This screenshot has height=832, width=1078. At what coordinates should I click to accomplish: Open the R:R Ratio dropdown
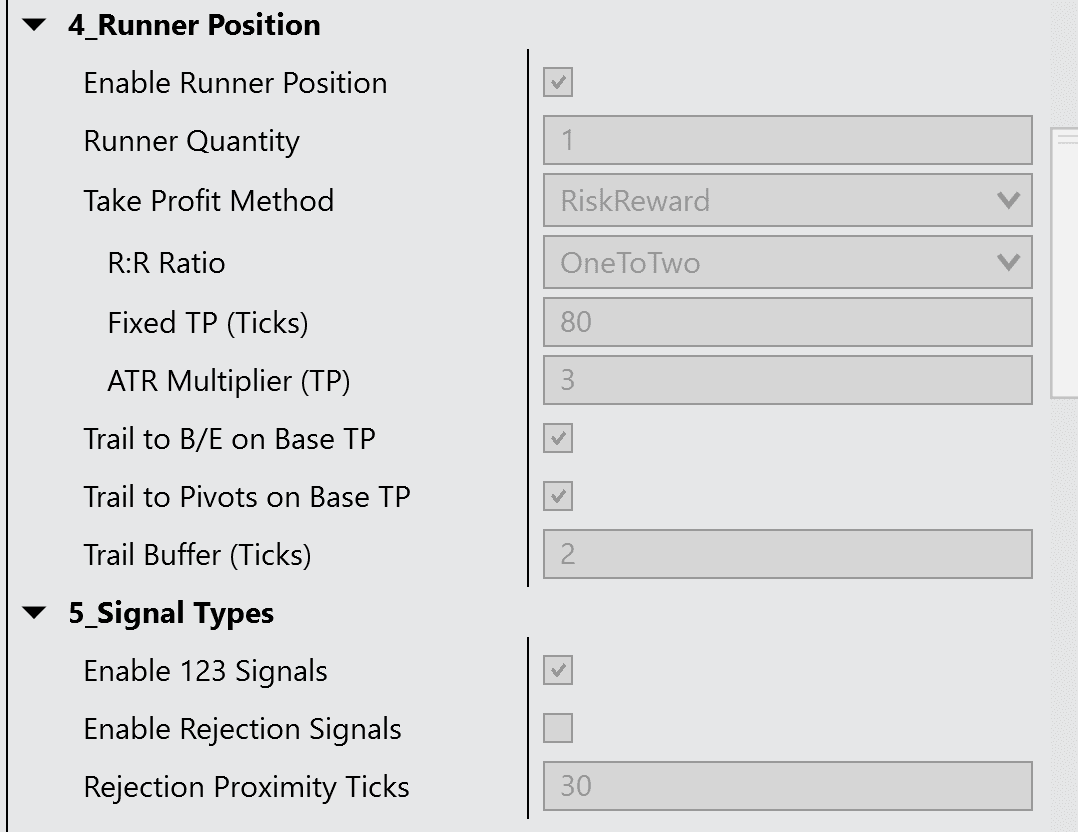[787, 263]
